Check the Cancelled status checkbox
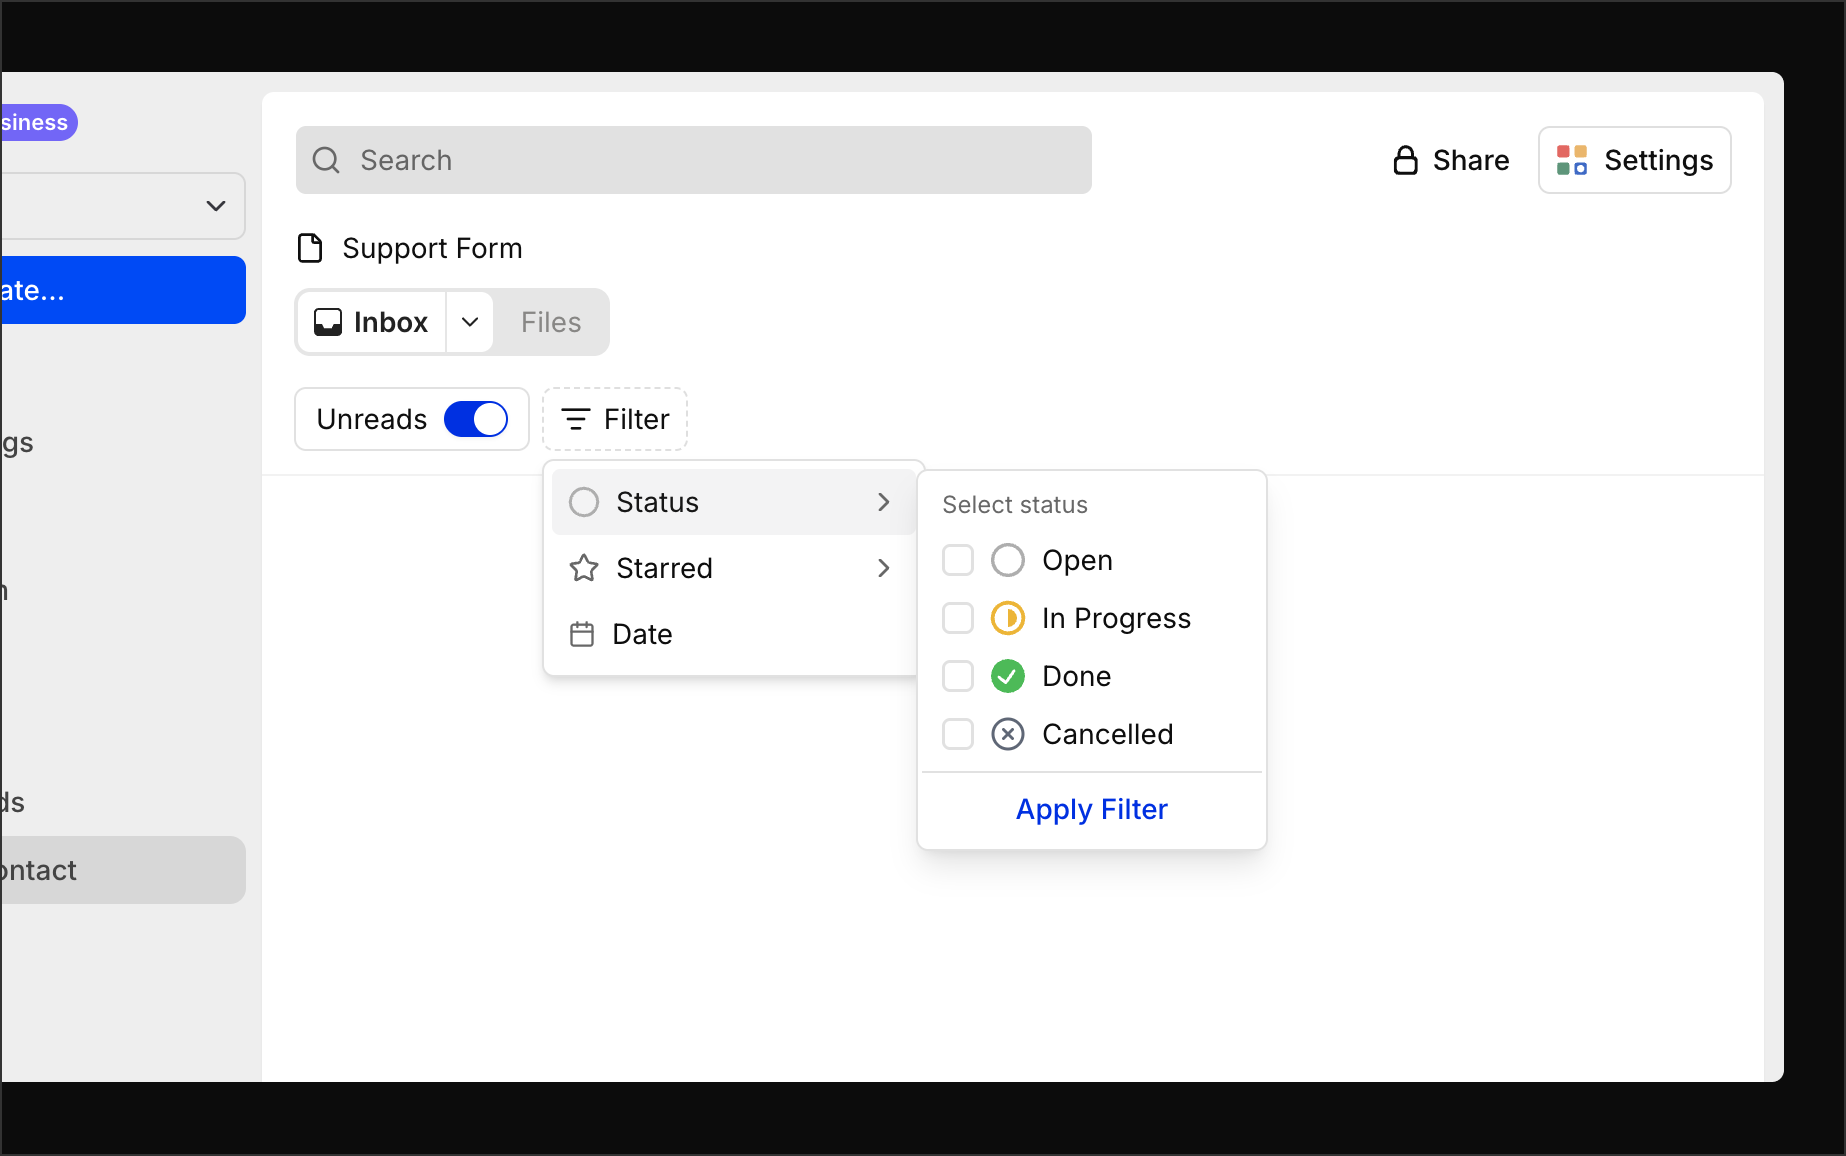Viewport: 1846px width, 1156px height. click(957, 733)
